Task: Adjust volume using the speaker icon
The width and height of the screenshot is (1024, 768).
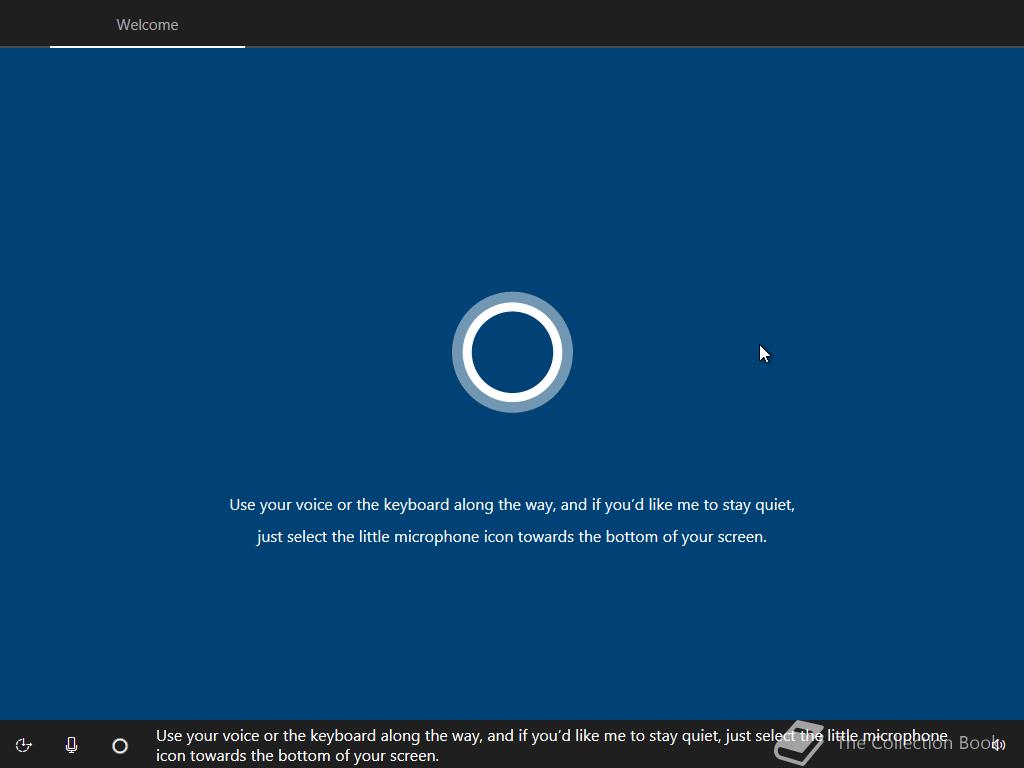Action: click(999, 744)
